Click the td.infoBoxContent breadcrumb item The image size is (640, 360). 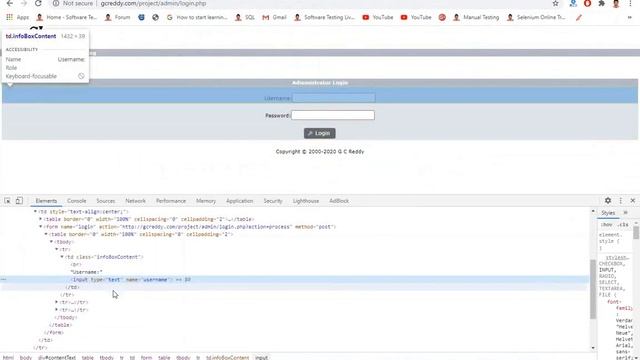pos(227,357)
